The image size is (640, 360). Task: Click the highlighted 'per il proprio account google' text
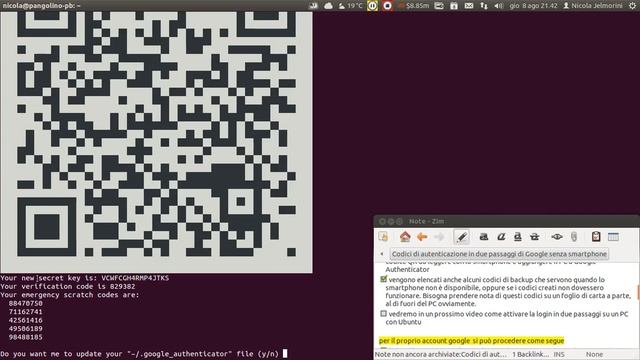[x=471, y=341]
